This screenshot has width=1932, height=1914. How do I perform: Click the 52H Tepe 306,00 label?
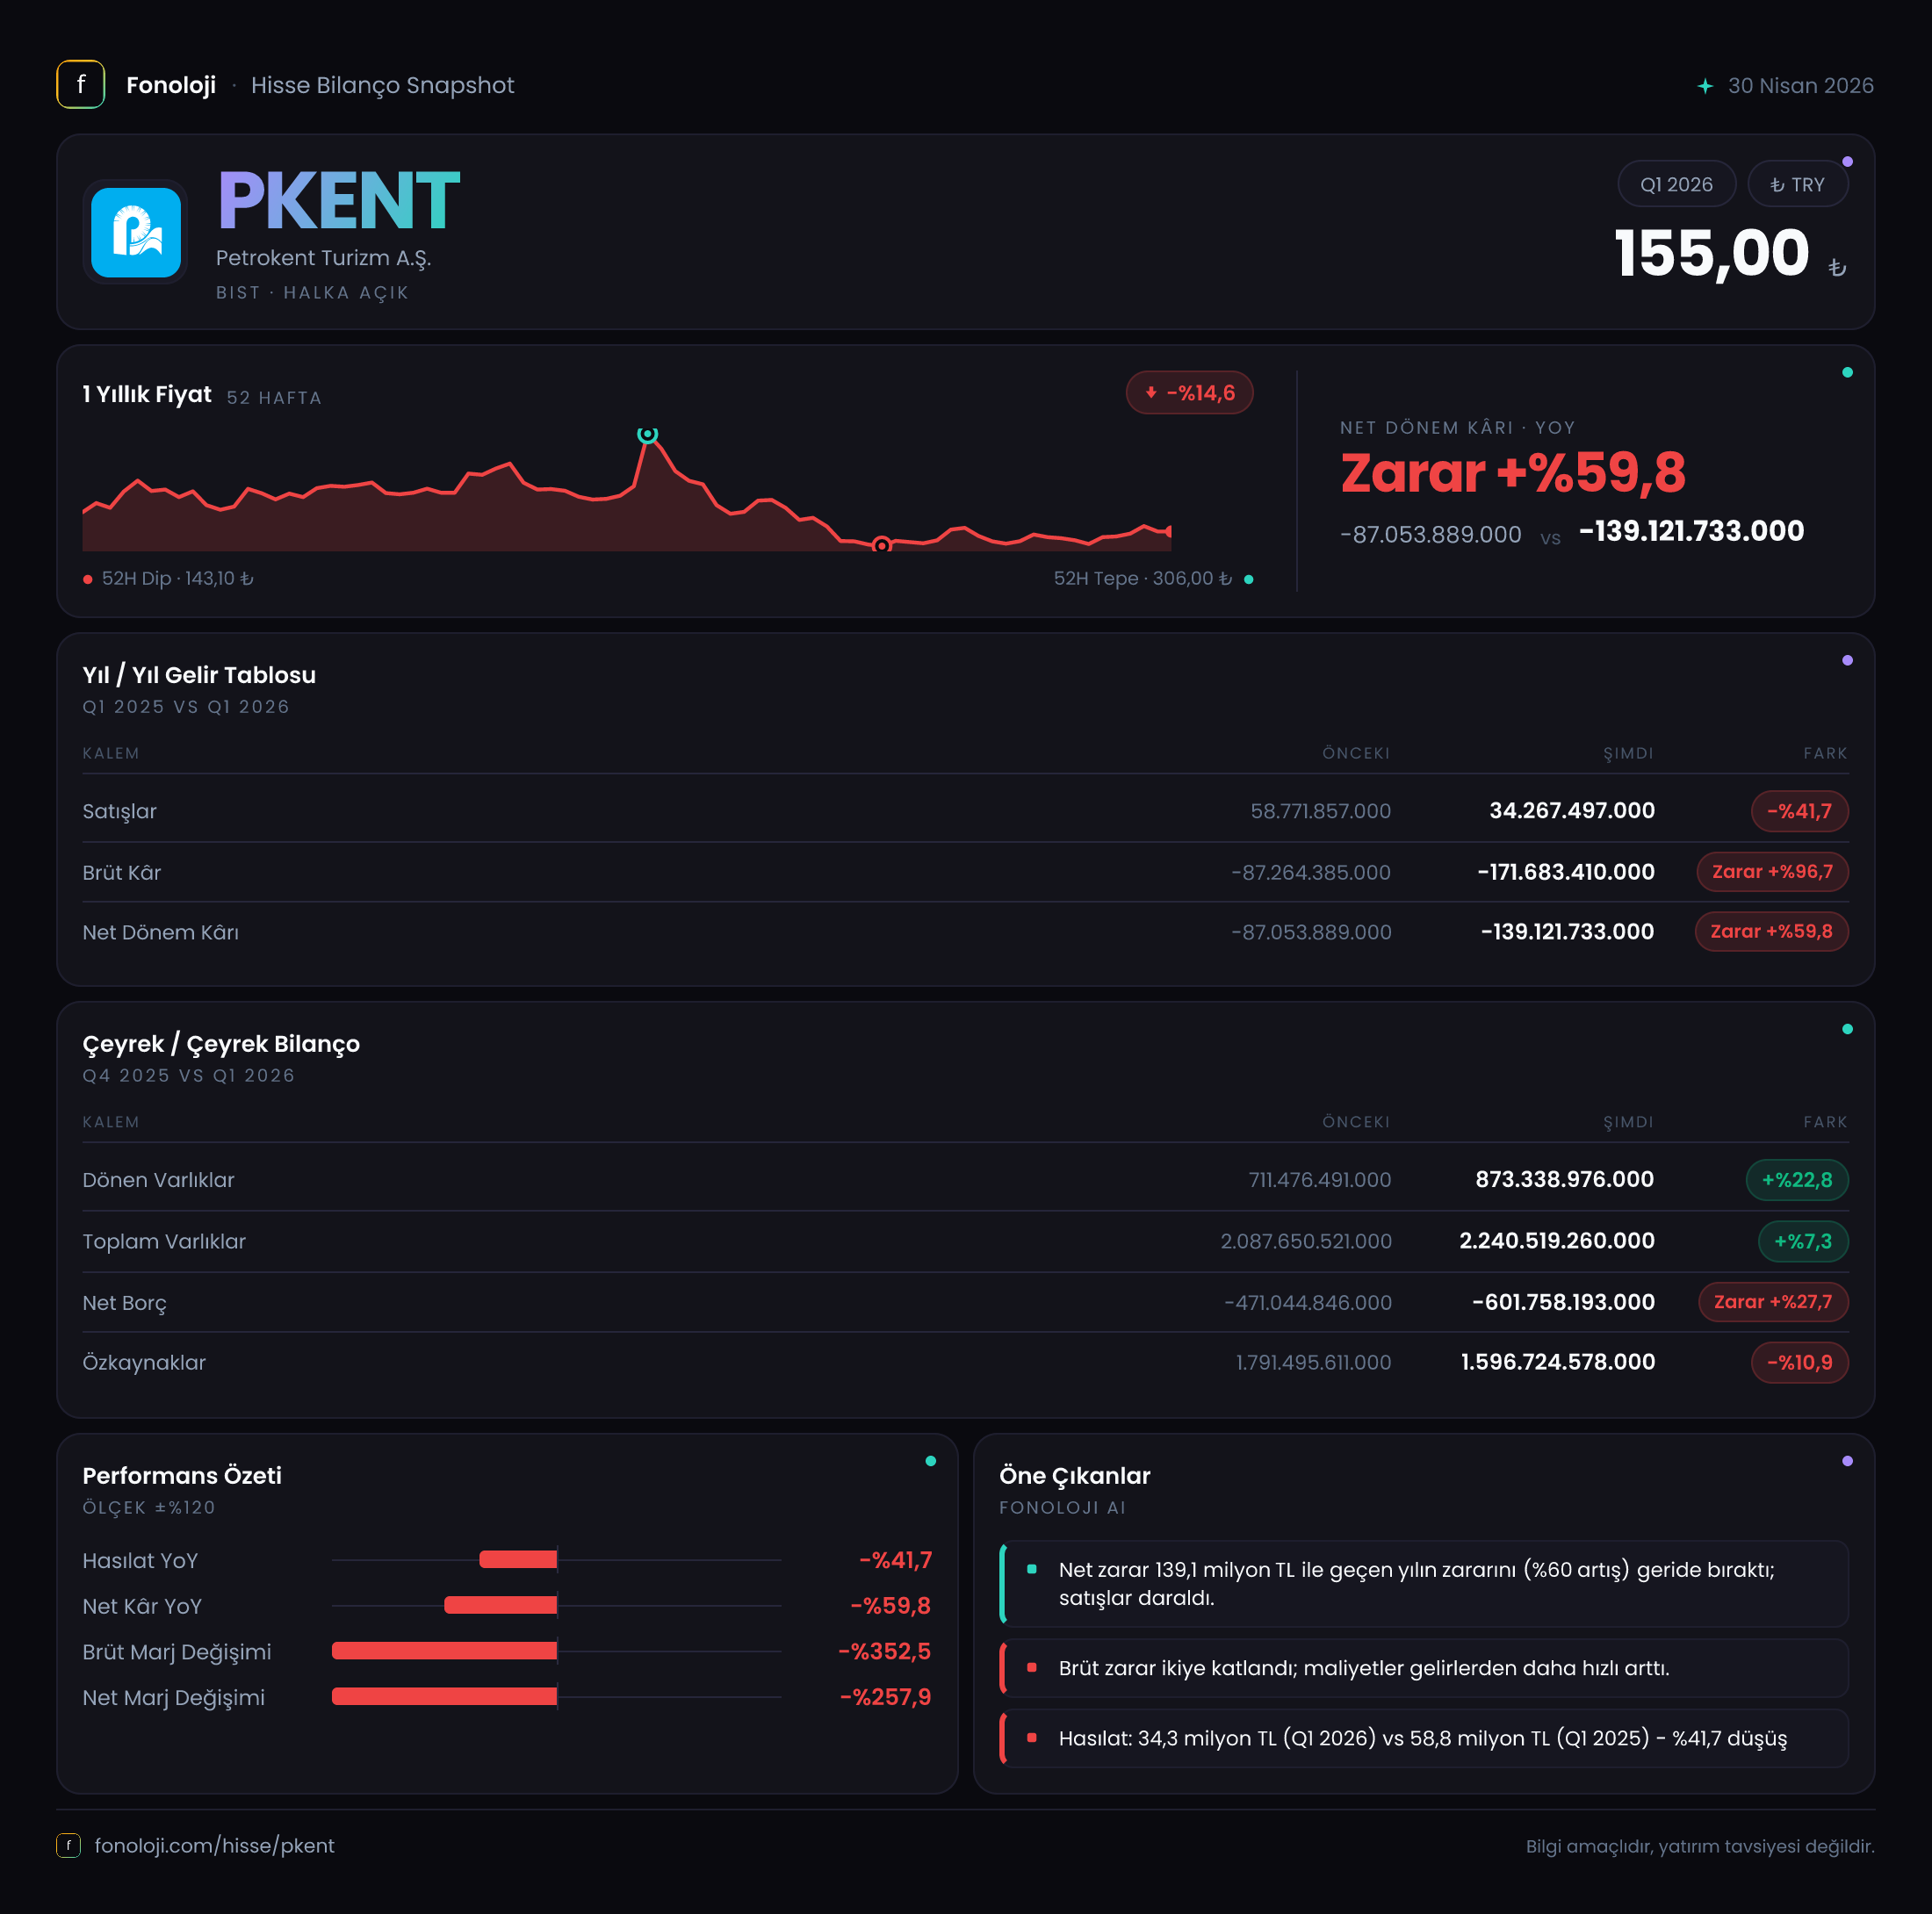(x=1143, y=578)
